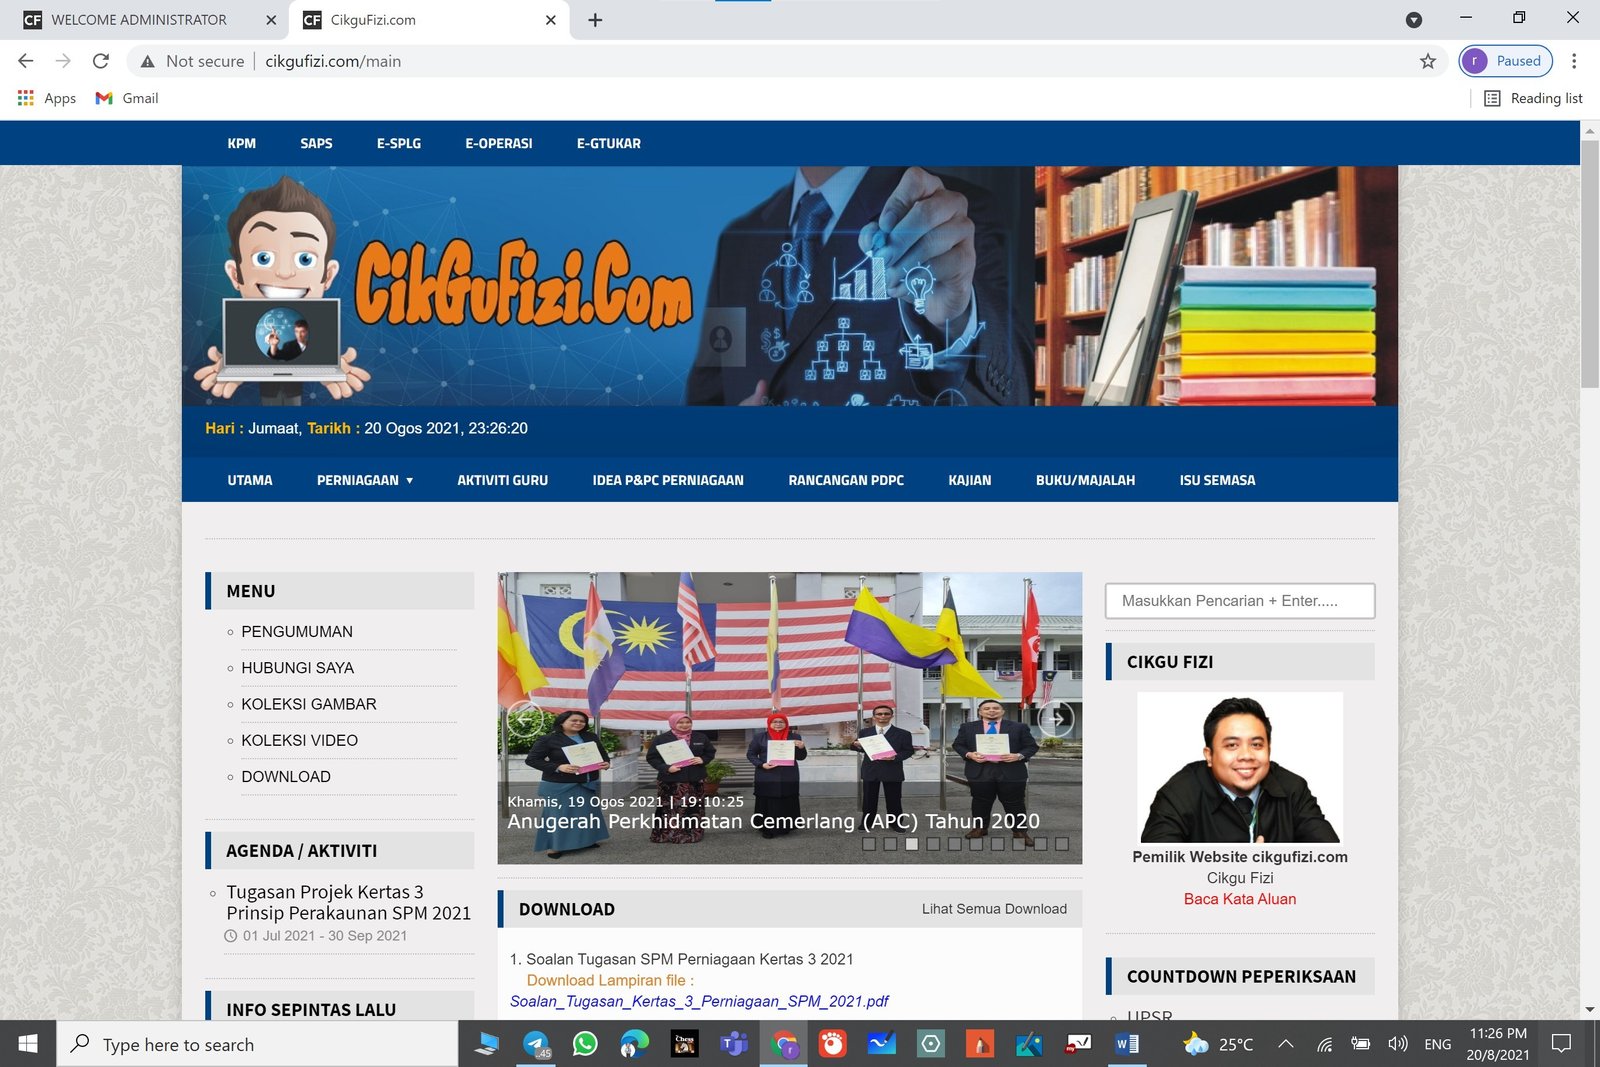Open WhatsApp from the taskbar

click(585, 1044)
